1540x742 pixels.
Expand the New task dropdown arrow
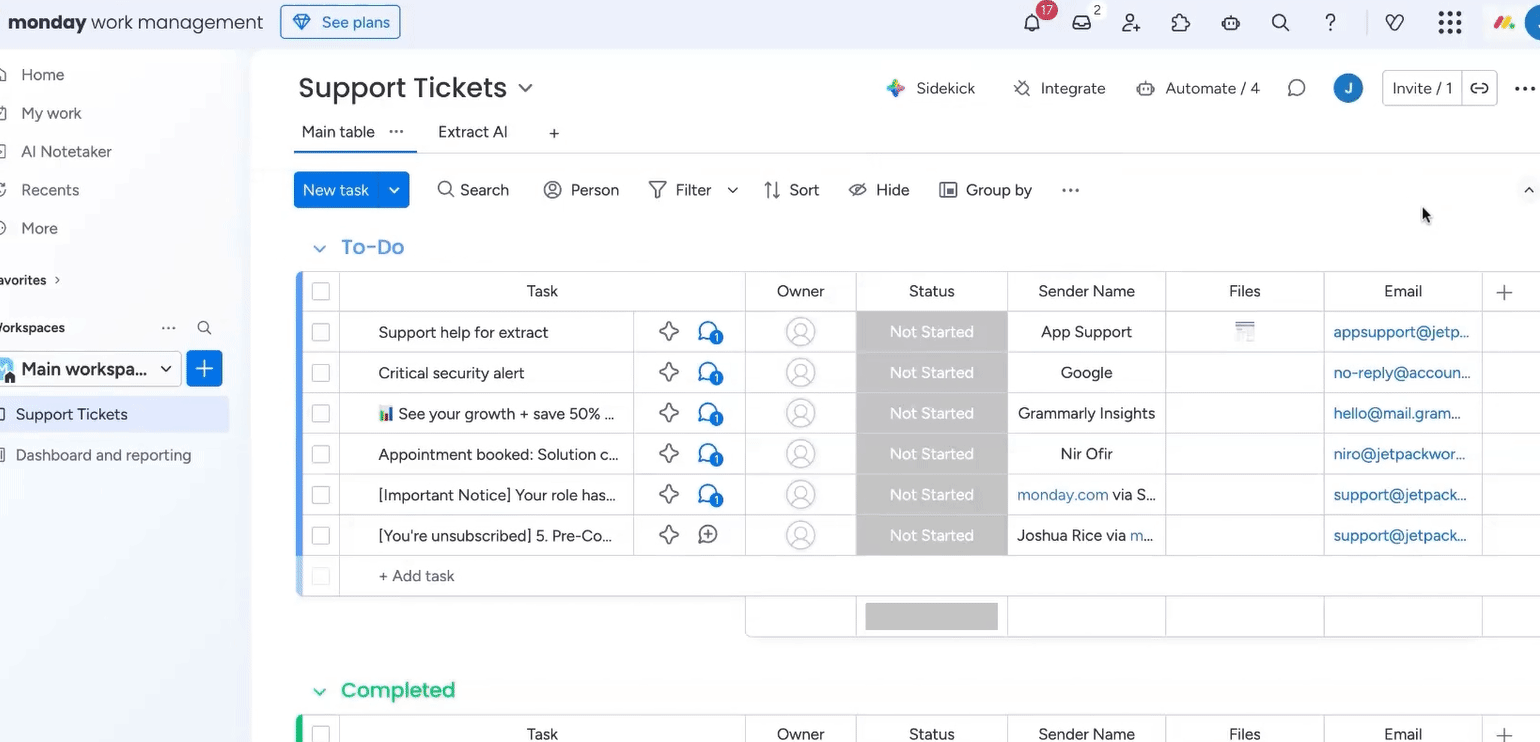coord(395,190)
